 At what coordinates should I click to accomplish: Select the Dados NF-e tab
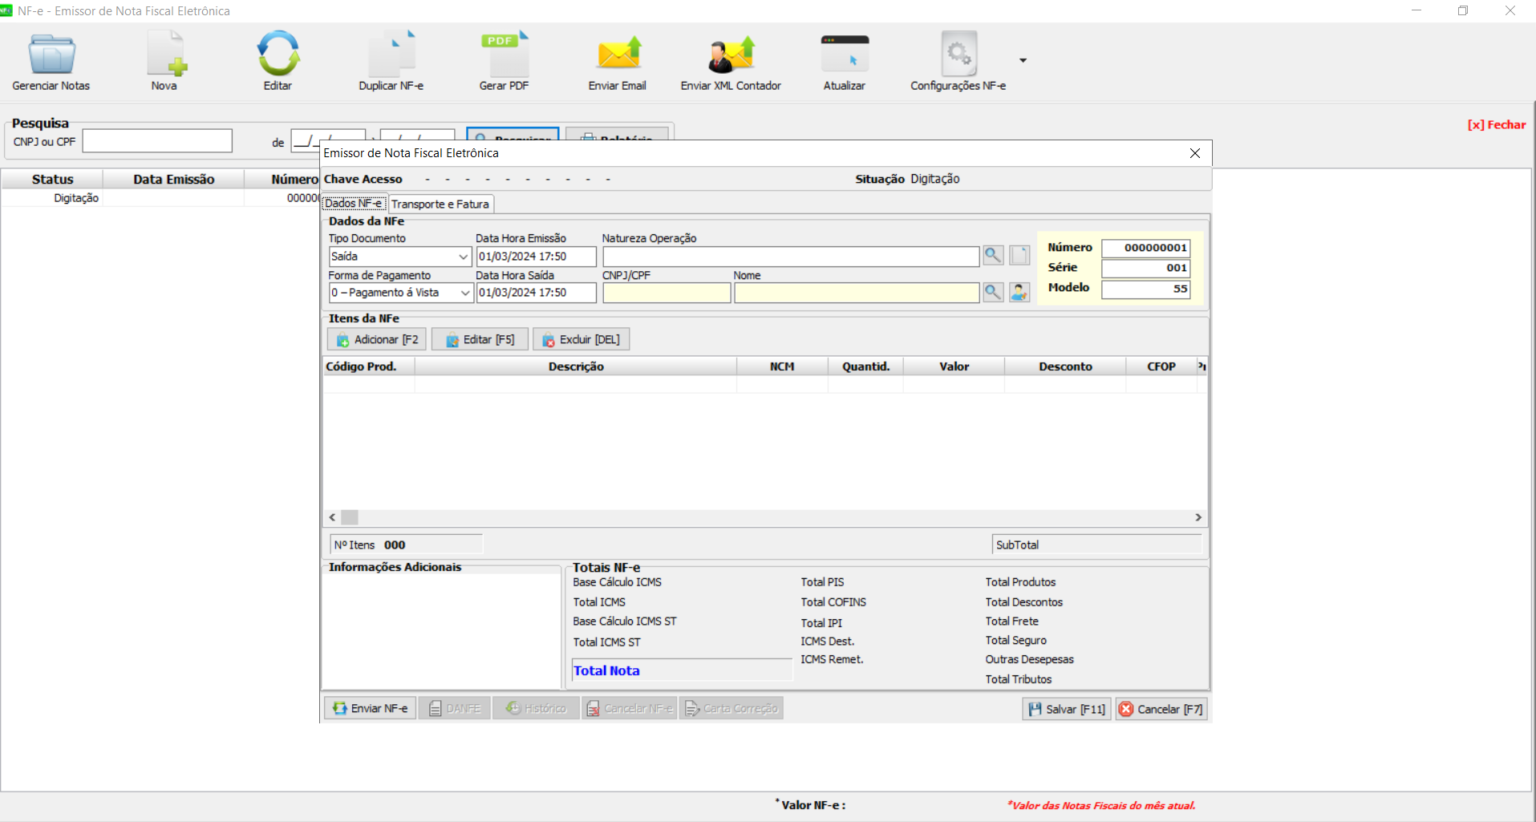(x=353, y=204)
